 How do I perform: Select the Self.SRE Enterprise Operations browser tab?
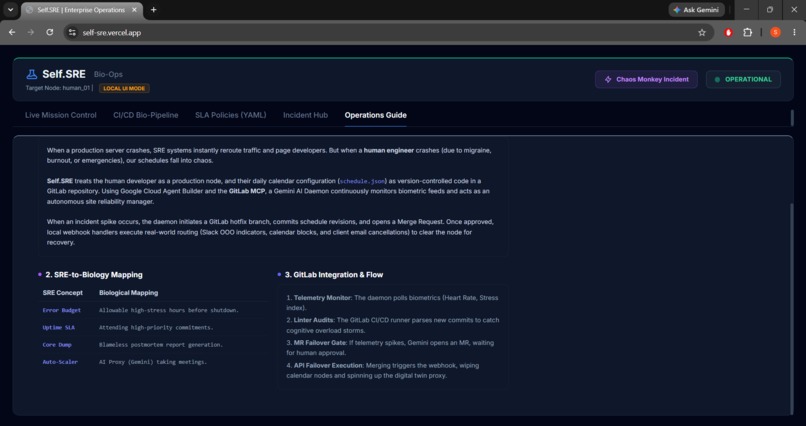tap(82, 10)
